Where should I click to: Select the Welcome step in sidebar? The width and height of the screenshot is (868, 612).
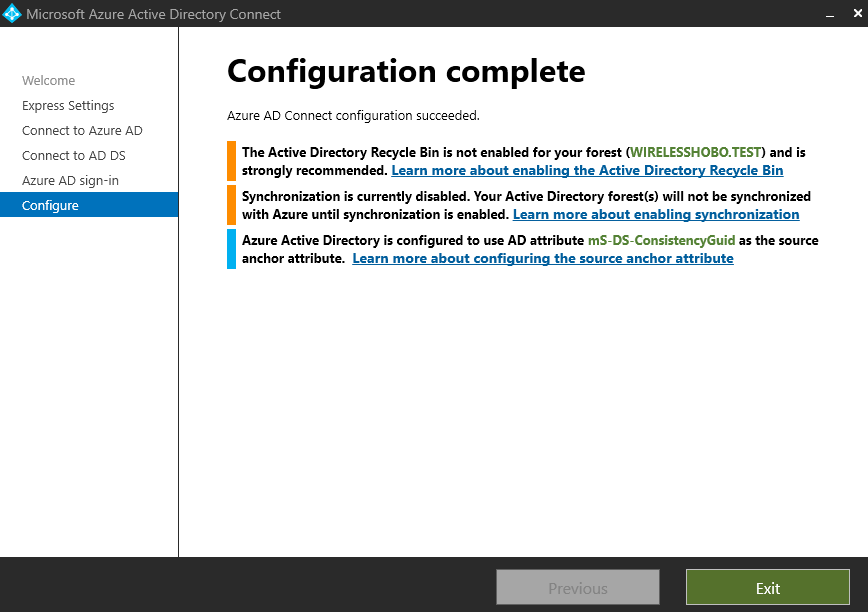pos(48,81)
